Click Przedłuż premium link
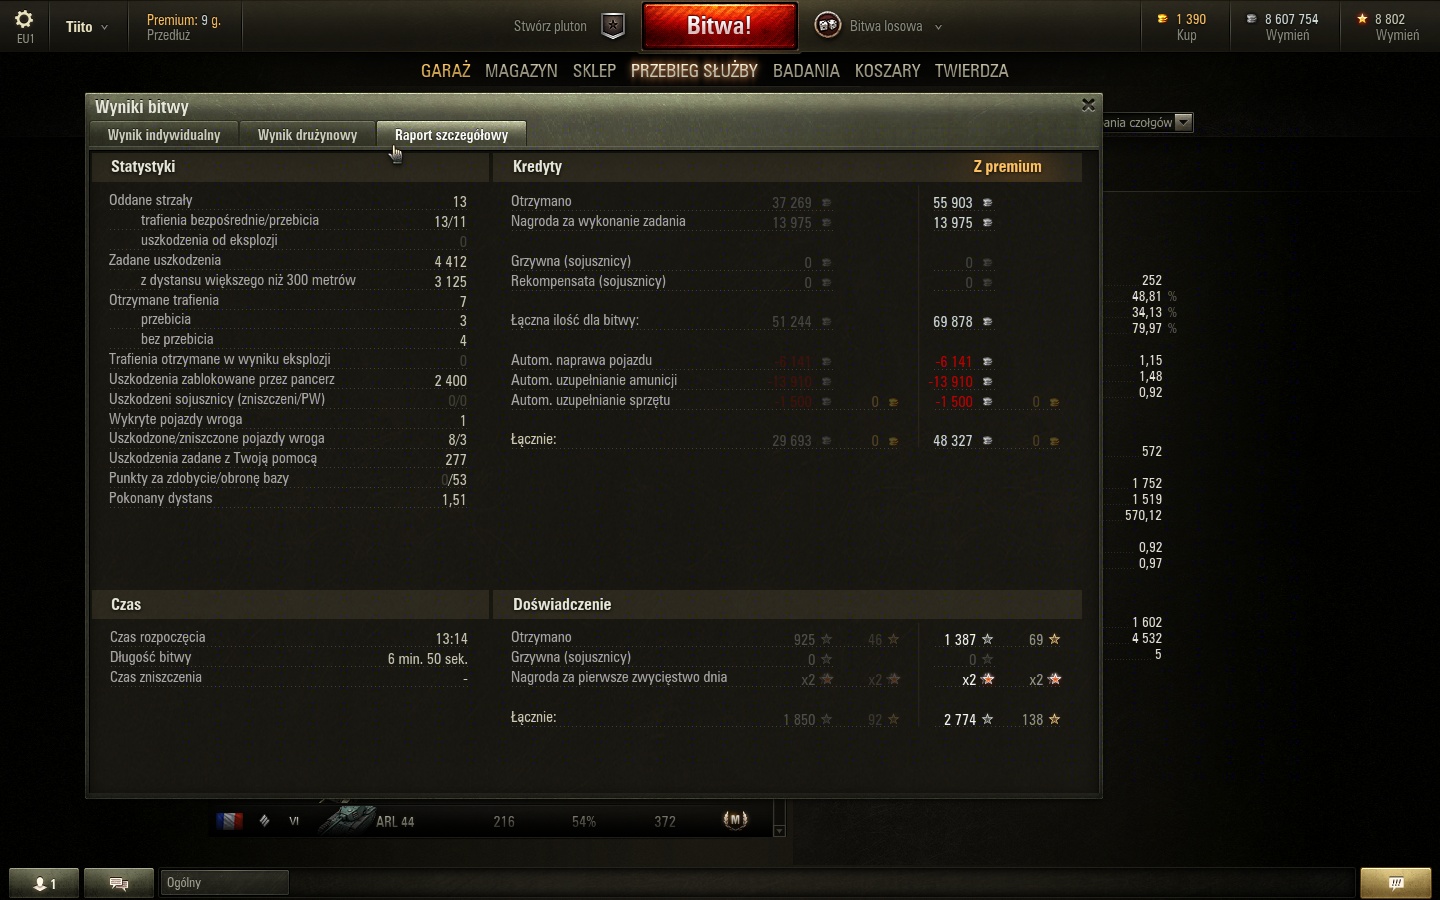This screenshot has width=1440, height=900. [x=168, y=35]
